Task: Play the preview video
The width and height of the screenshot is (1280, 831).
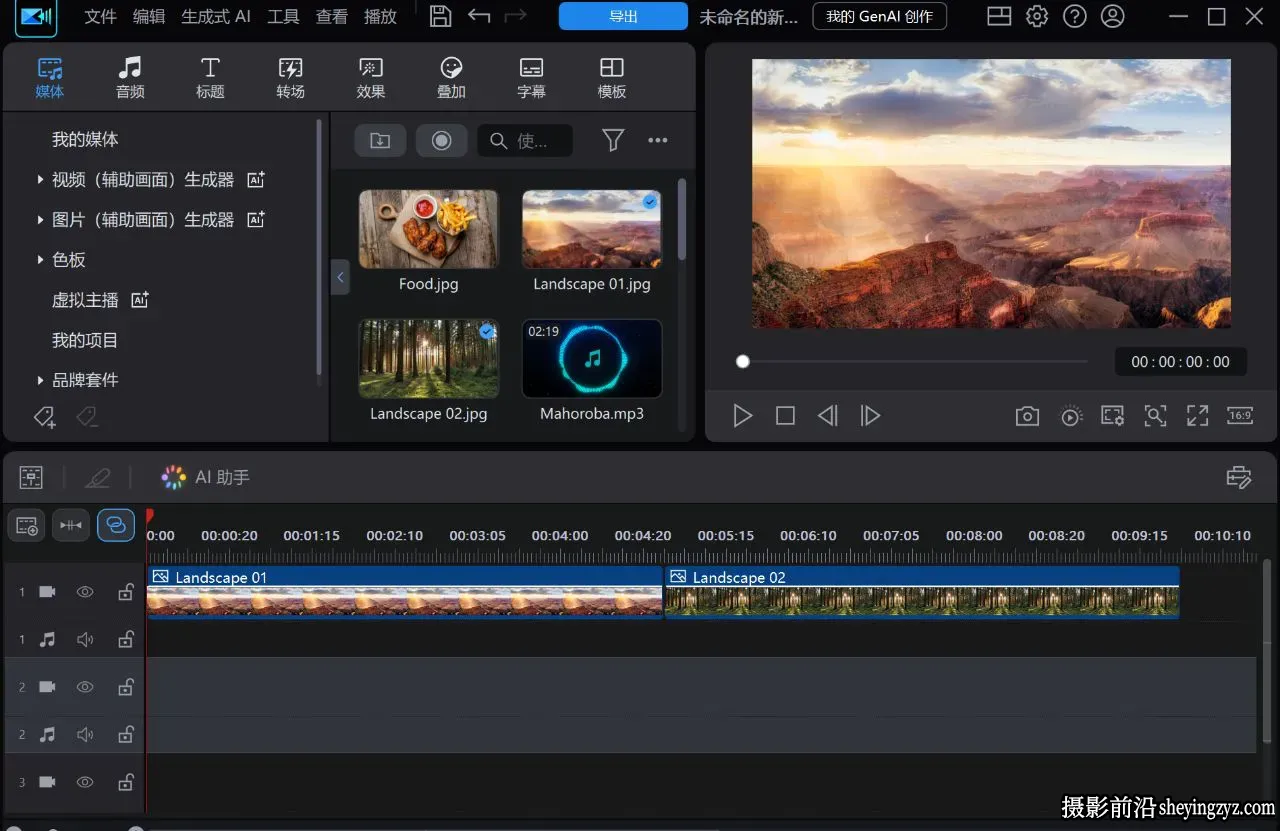Action: click(x=742, y=416)
